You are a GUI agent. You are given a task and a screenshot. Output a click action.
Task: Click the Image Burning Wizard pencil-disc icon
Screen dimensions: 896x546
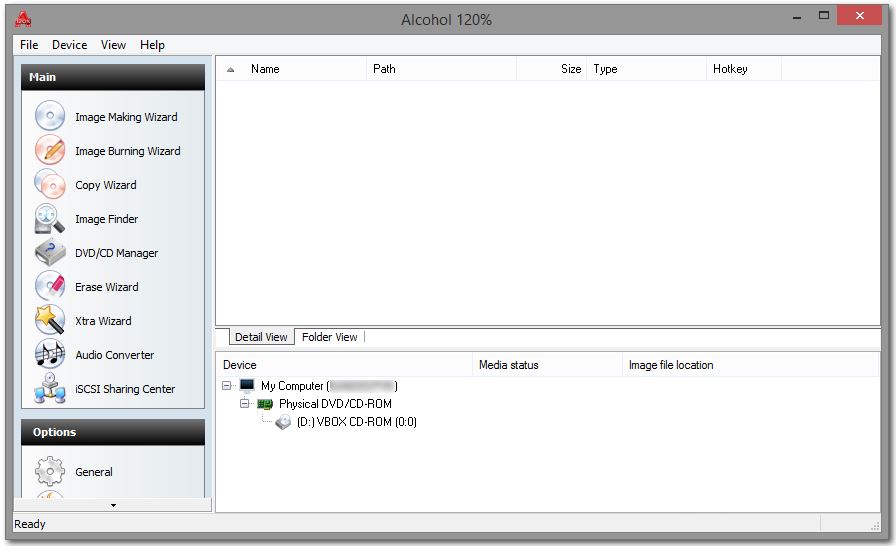tap(50, 150)
